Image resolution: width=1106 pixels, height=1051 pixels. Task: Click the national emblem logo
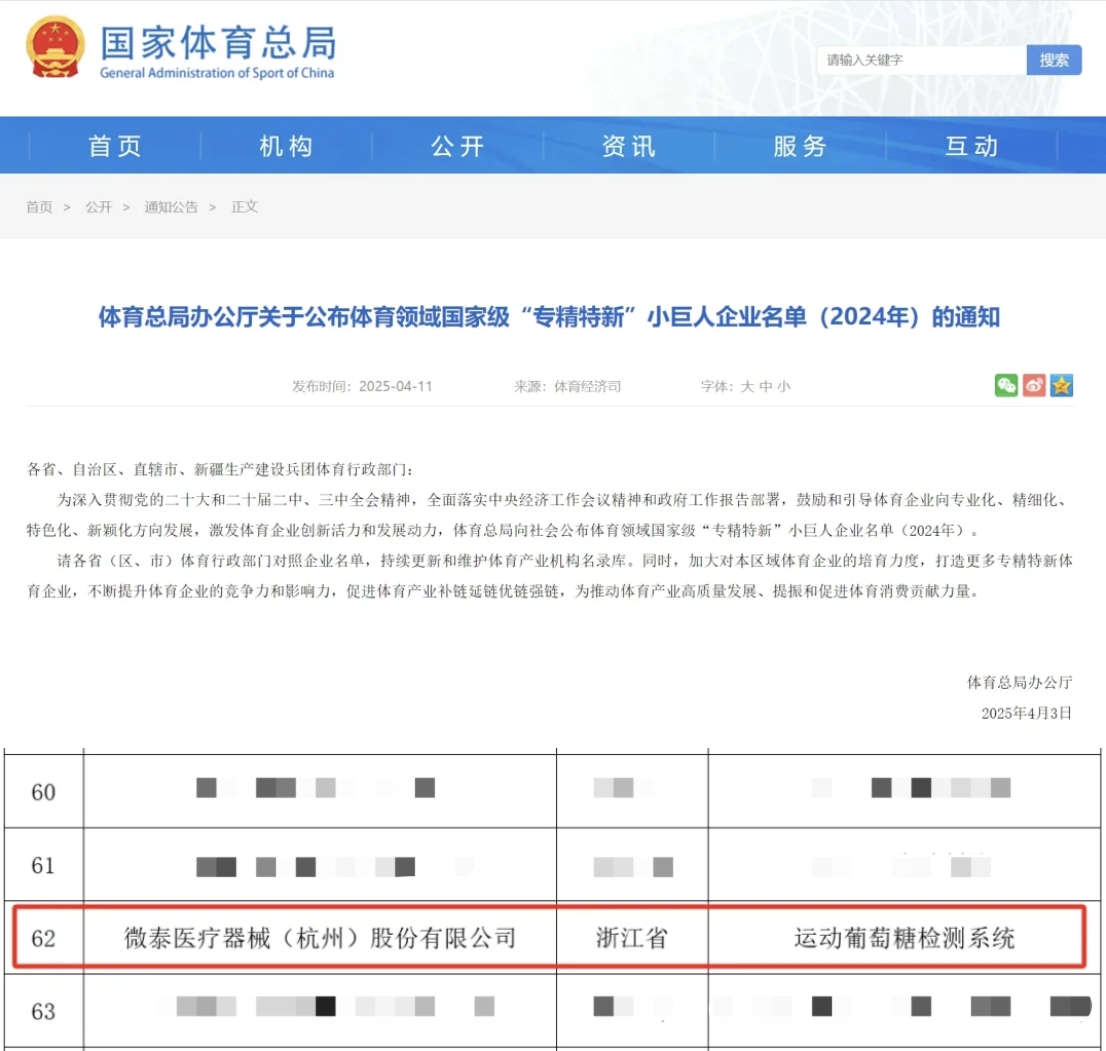(x=55, y=47)
